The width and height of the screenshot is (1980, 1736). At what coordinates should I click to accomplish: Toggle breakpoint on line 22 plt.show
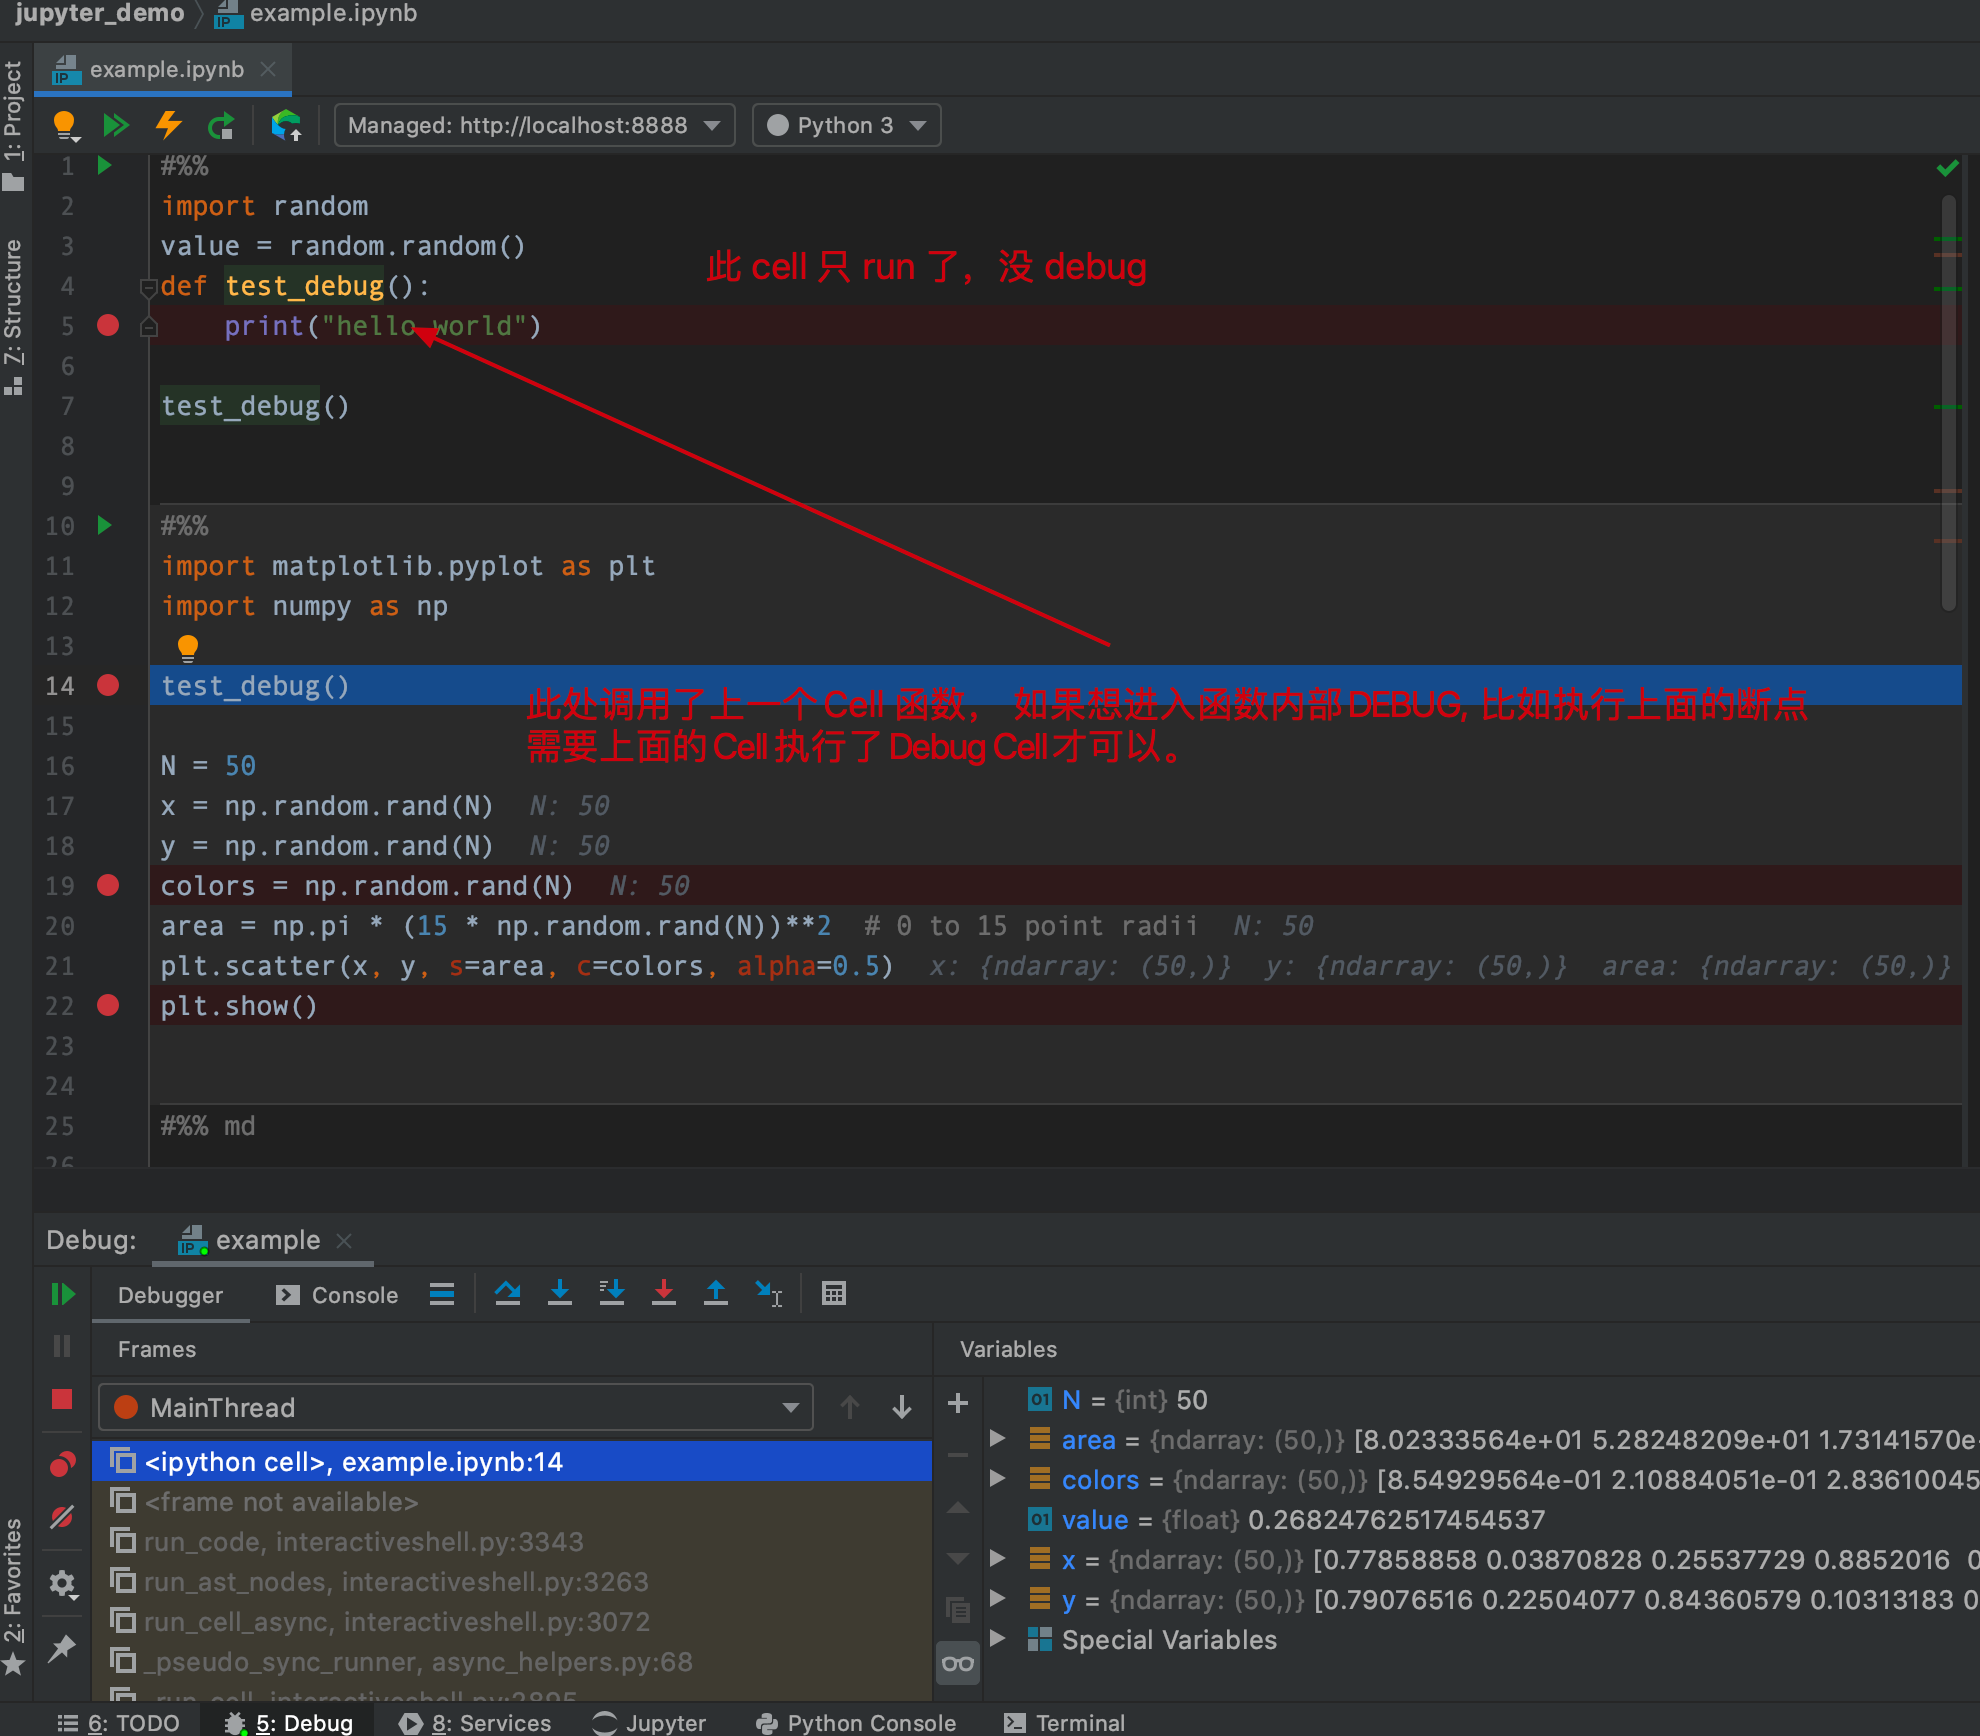point(108,1005)
